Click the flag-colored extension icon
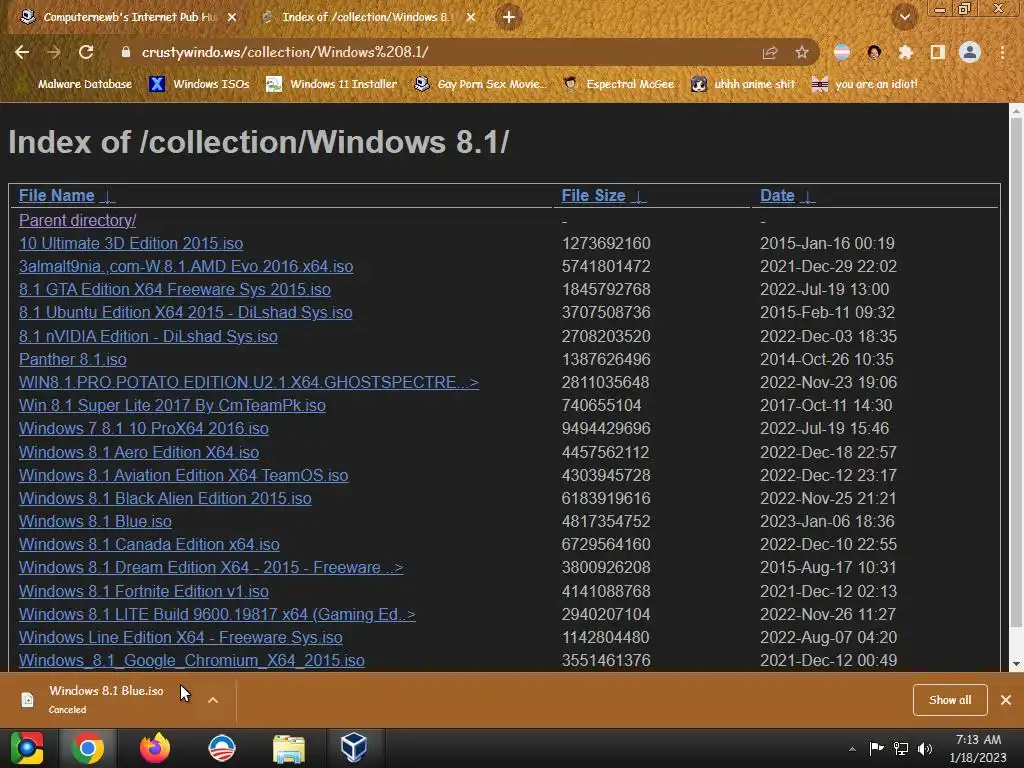1024x768 pixels. tap(842, 52)
